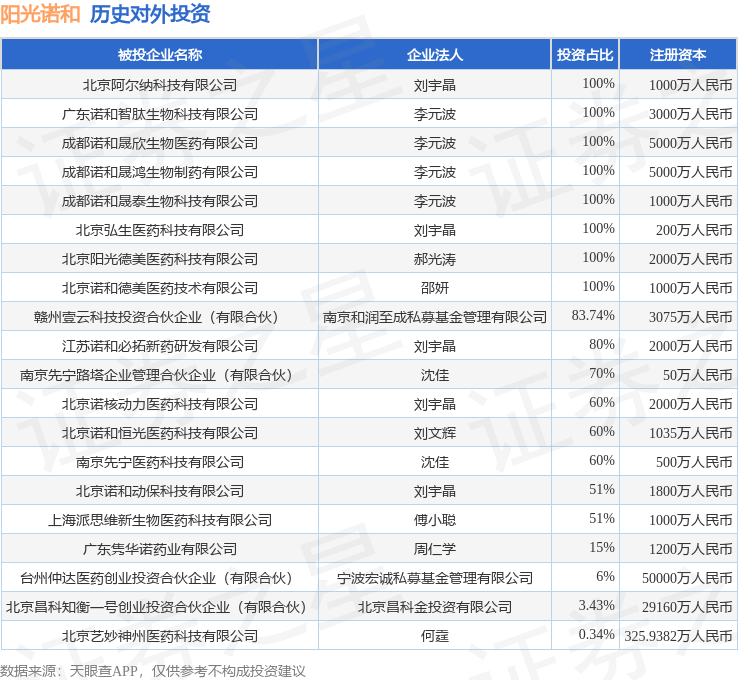This screenshot has width=738, height=680.
Task: Click the 投资占比 column header
Action: 585,55
